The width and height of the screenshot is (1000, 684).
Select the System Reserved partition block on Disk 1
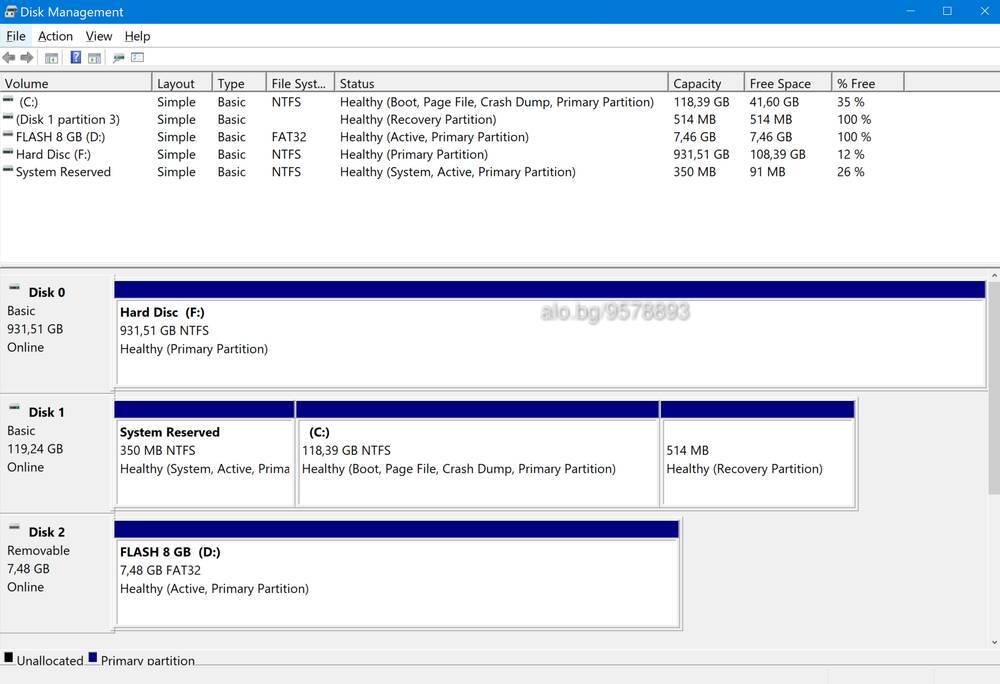[x=205, y=454]
